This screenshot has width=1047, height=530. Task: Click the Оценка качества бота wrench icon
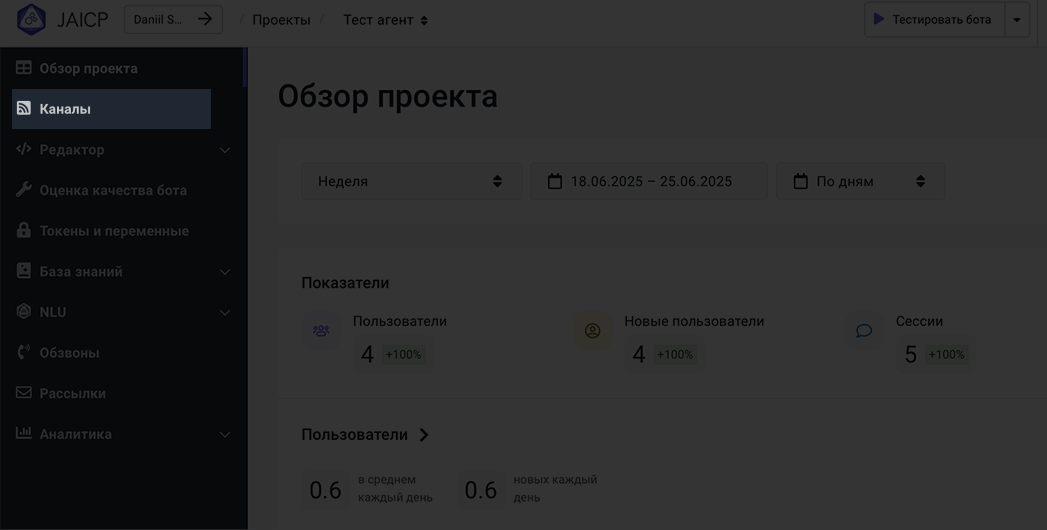coord(24,190)
